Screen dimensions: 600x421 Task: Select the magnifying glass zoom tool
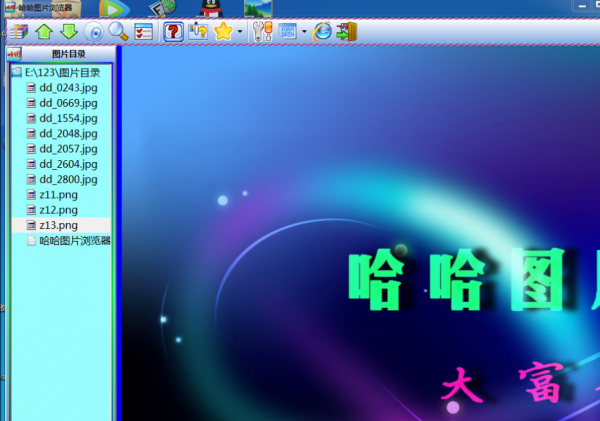tap(118, 31)
